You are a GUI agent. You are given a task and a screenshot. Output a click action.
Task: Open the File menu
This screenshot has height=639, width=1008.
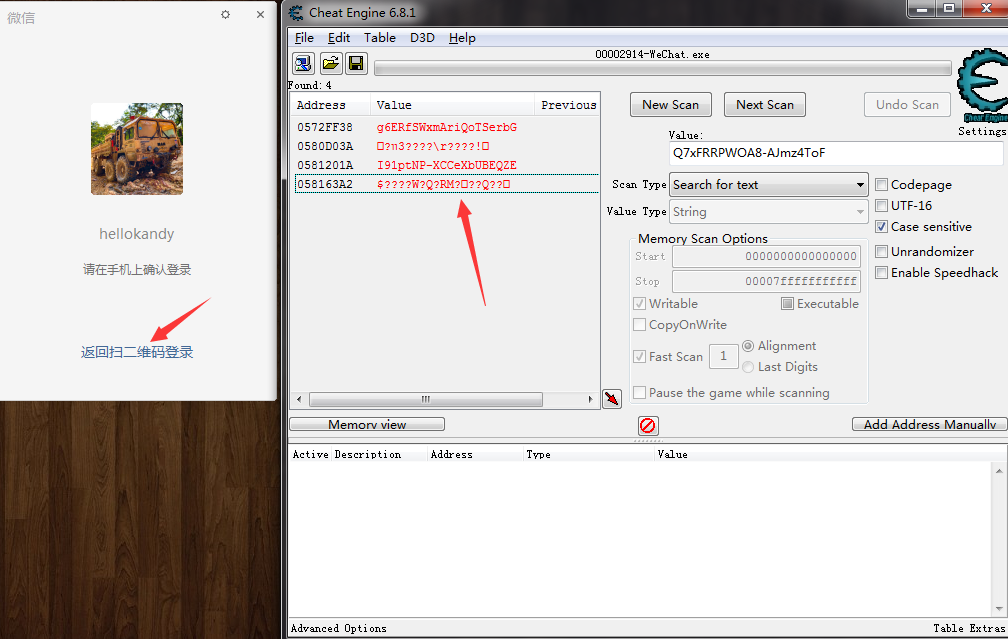(304, 38)
